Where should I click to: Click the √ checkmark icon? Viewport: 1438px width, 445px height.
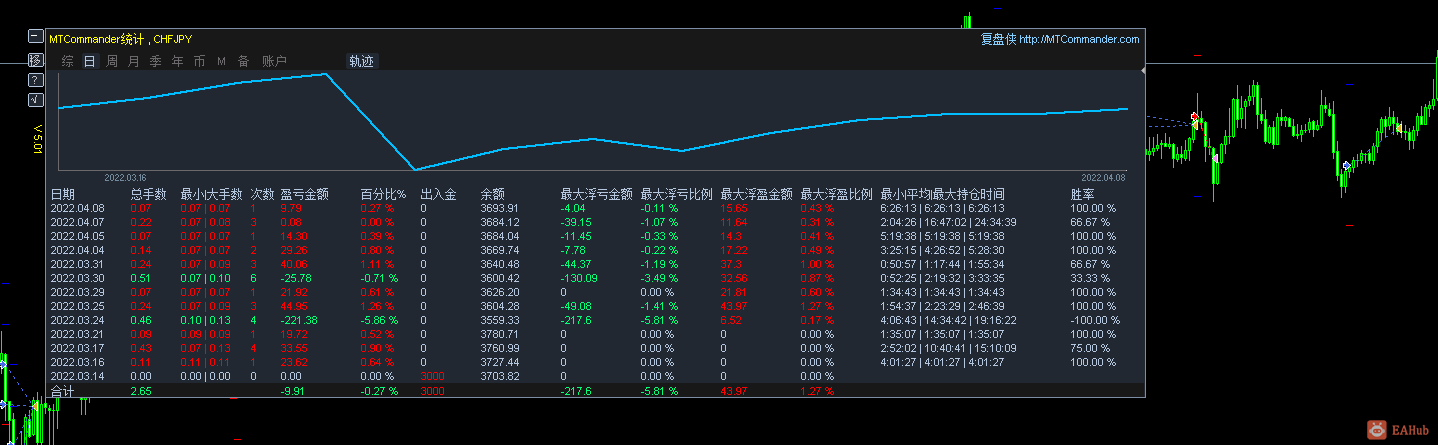click(35, 100)
